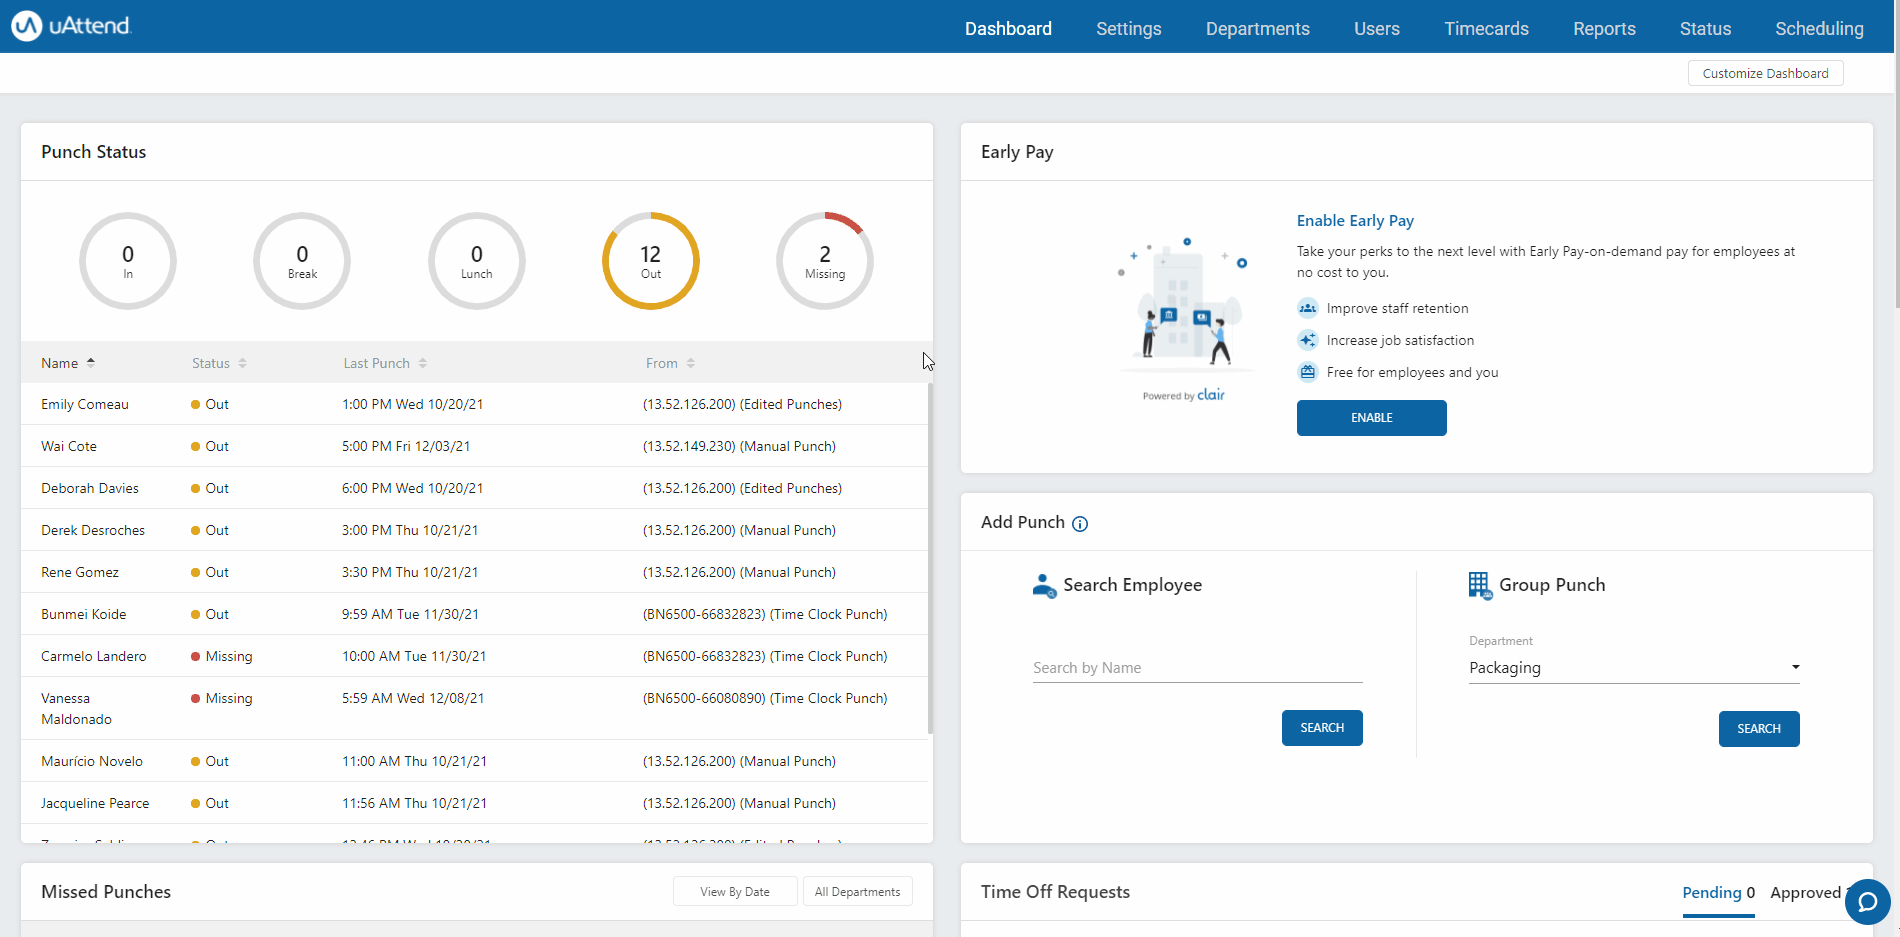Select the 0 In status circle

(x=128, y=261)
